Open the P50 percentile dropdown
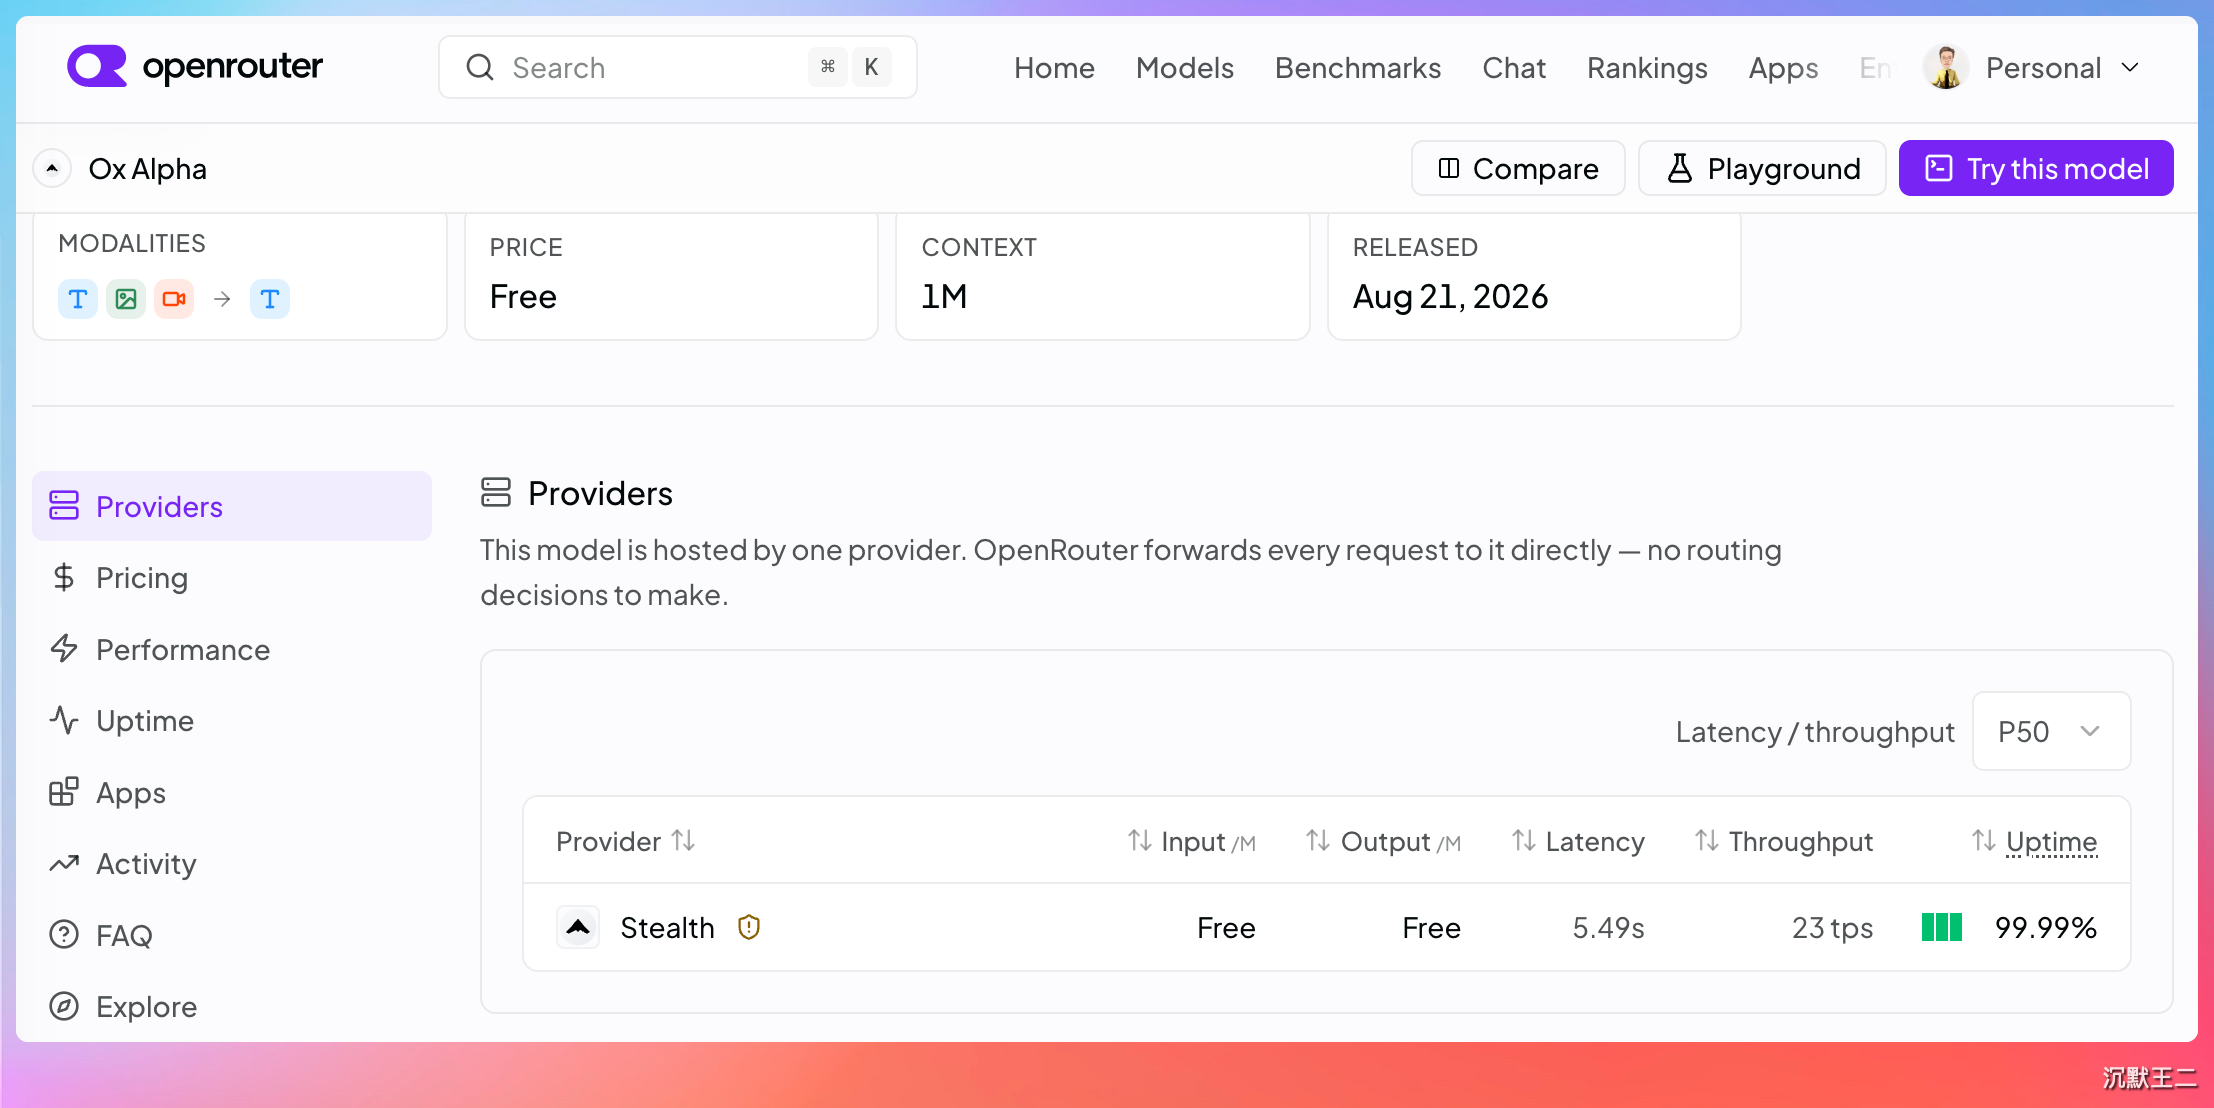The image size is (2214, 1108). click(x=2051, y=731)
